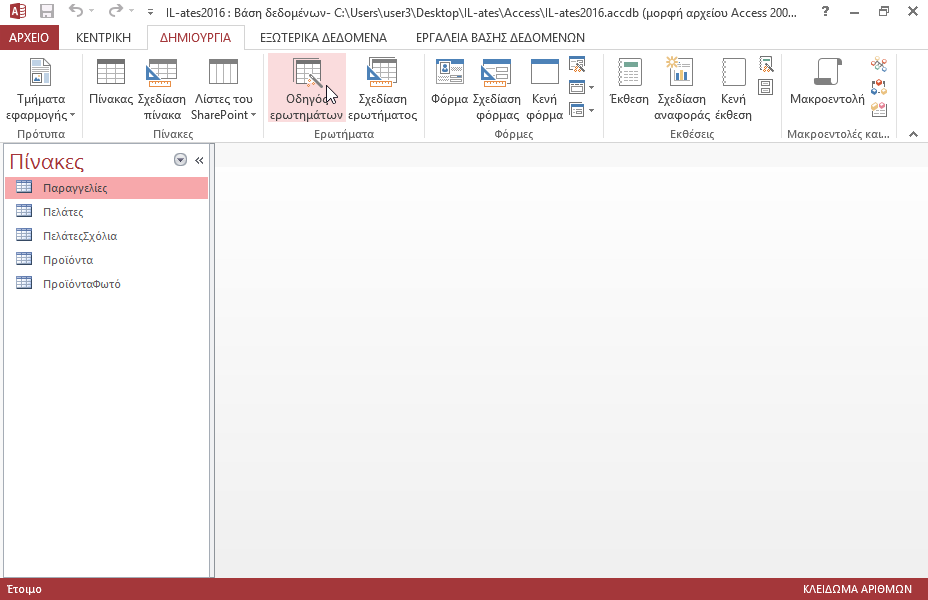Viewport: 928px width, 600px height.
Task: Select the Πελάτες table
Action: pos(107,212)
